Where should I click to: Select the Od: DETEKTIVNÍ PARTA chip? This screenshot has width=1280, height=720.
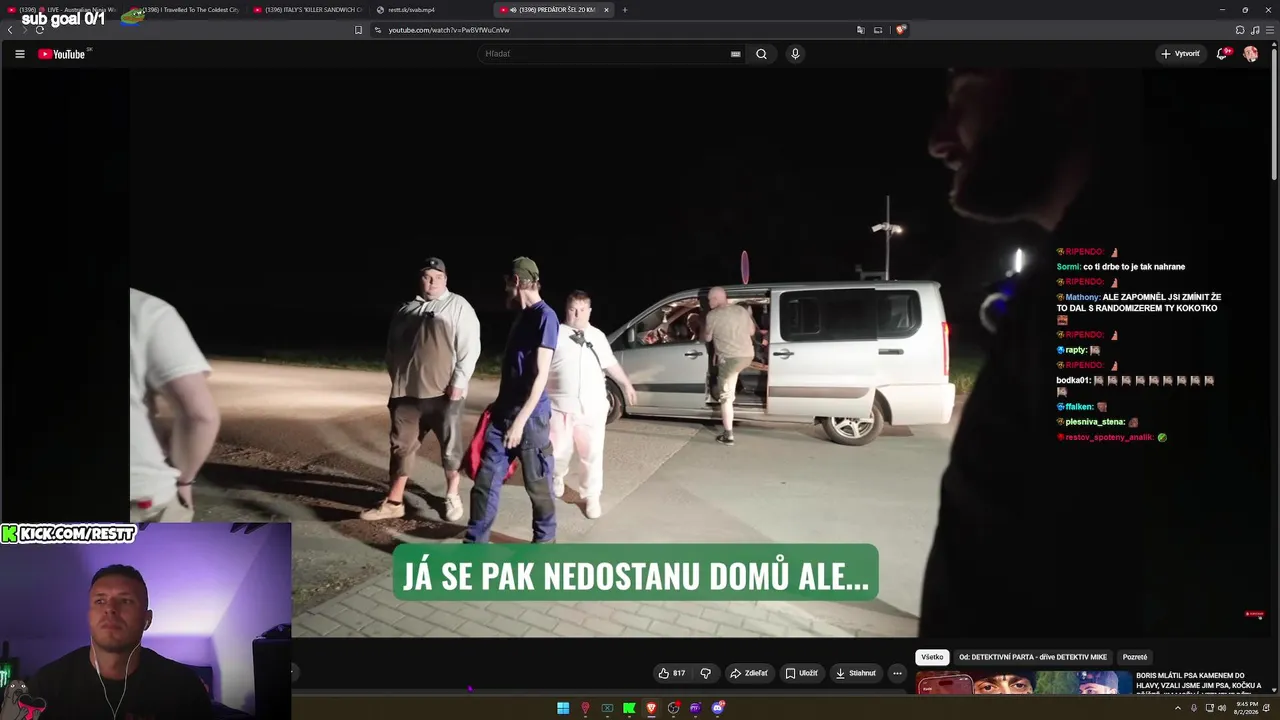pos(1033,657)
